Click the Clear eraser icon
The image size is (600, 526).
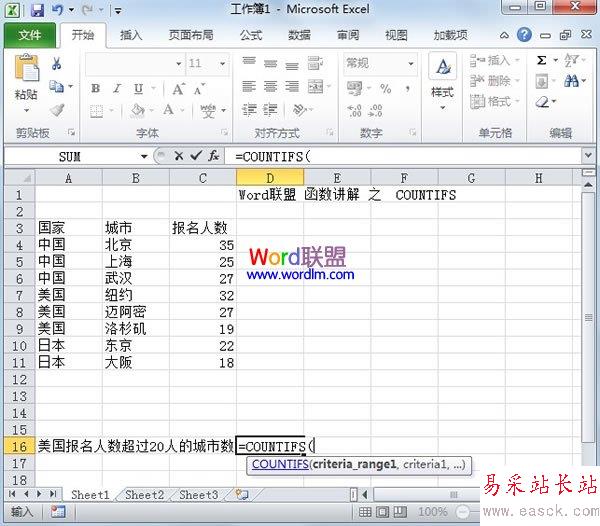pyautogui.click(x=542, y=102)
